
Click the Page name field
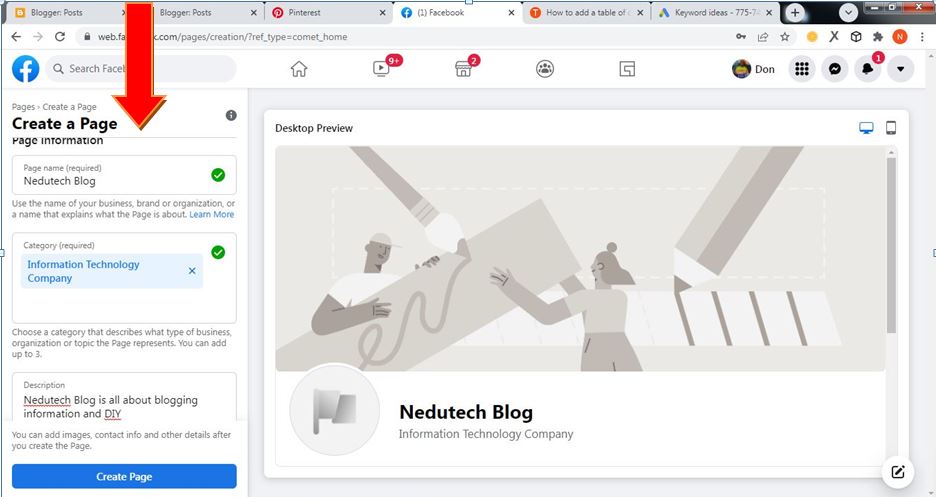coord(124,175)
